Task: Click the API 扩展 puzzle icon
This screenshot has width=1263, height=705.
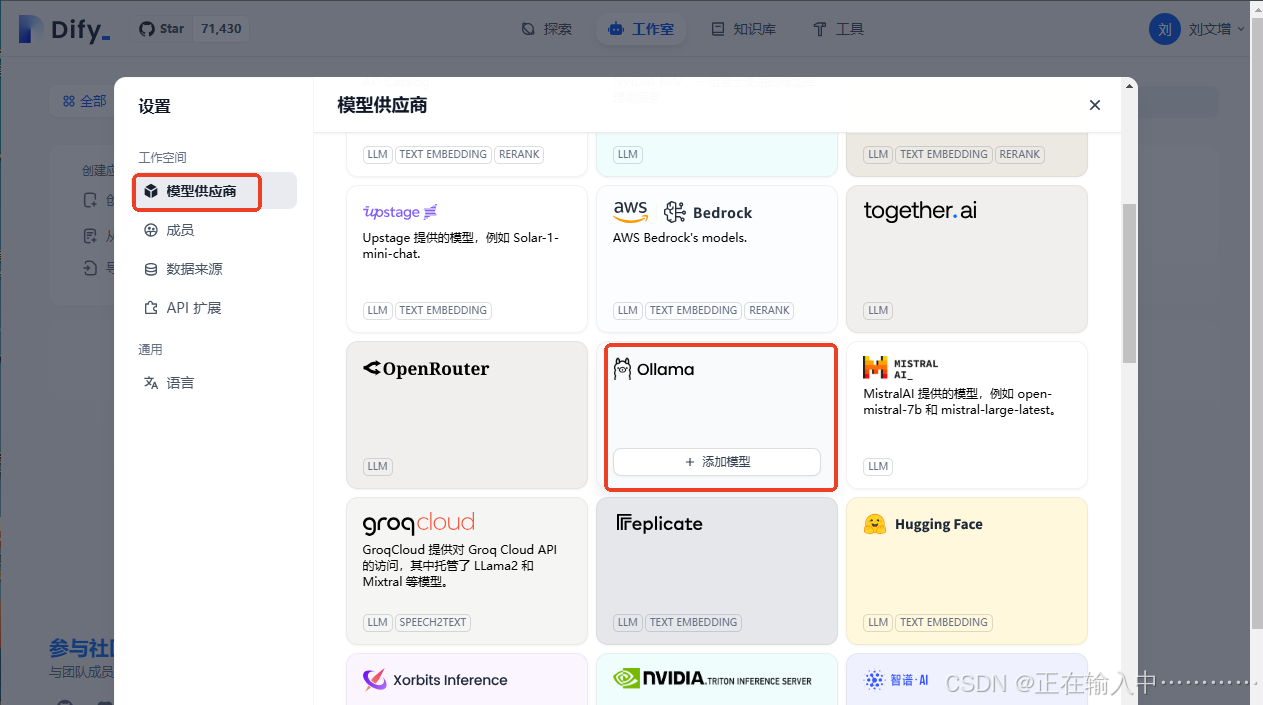Action: (x=151, y=308)
